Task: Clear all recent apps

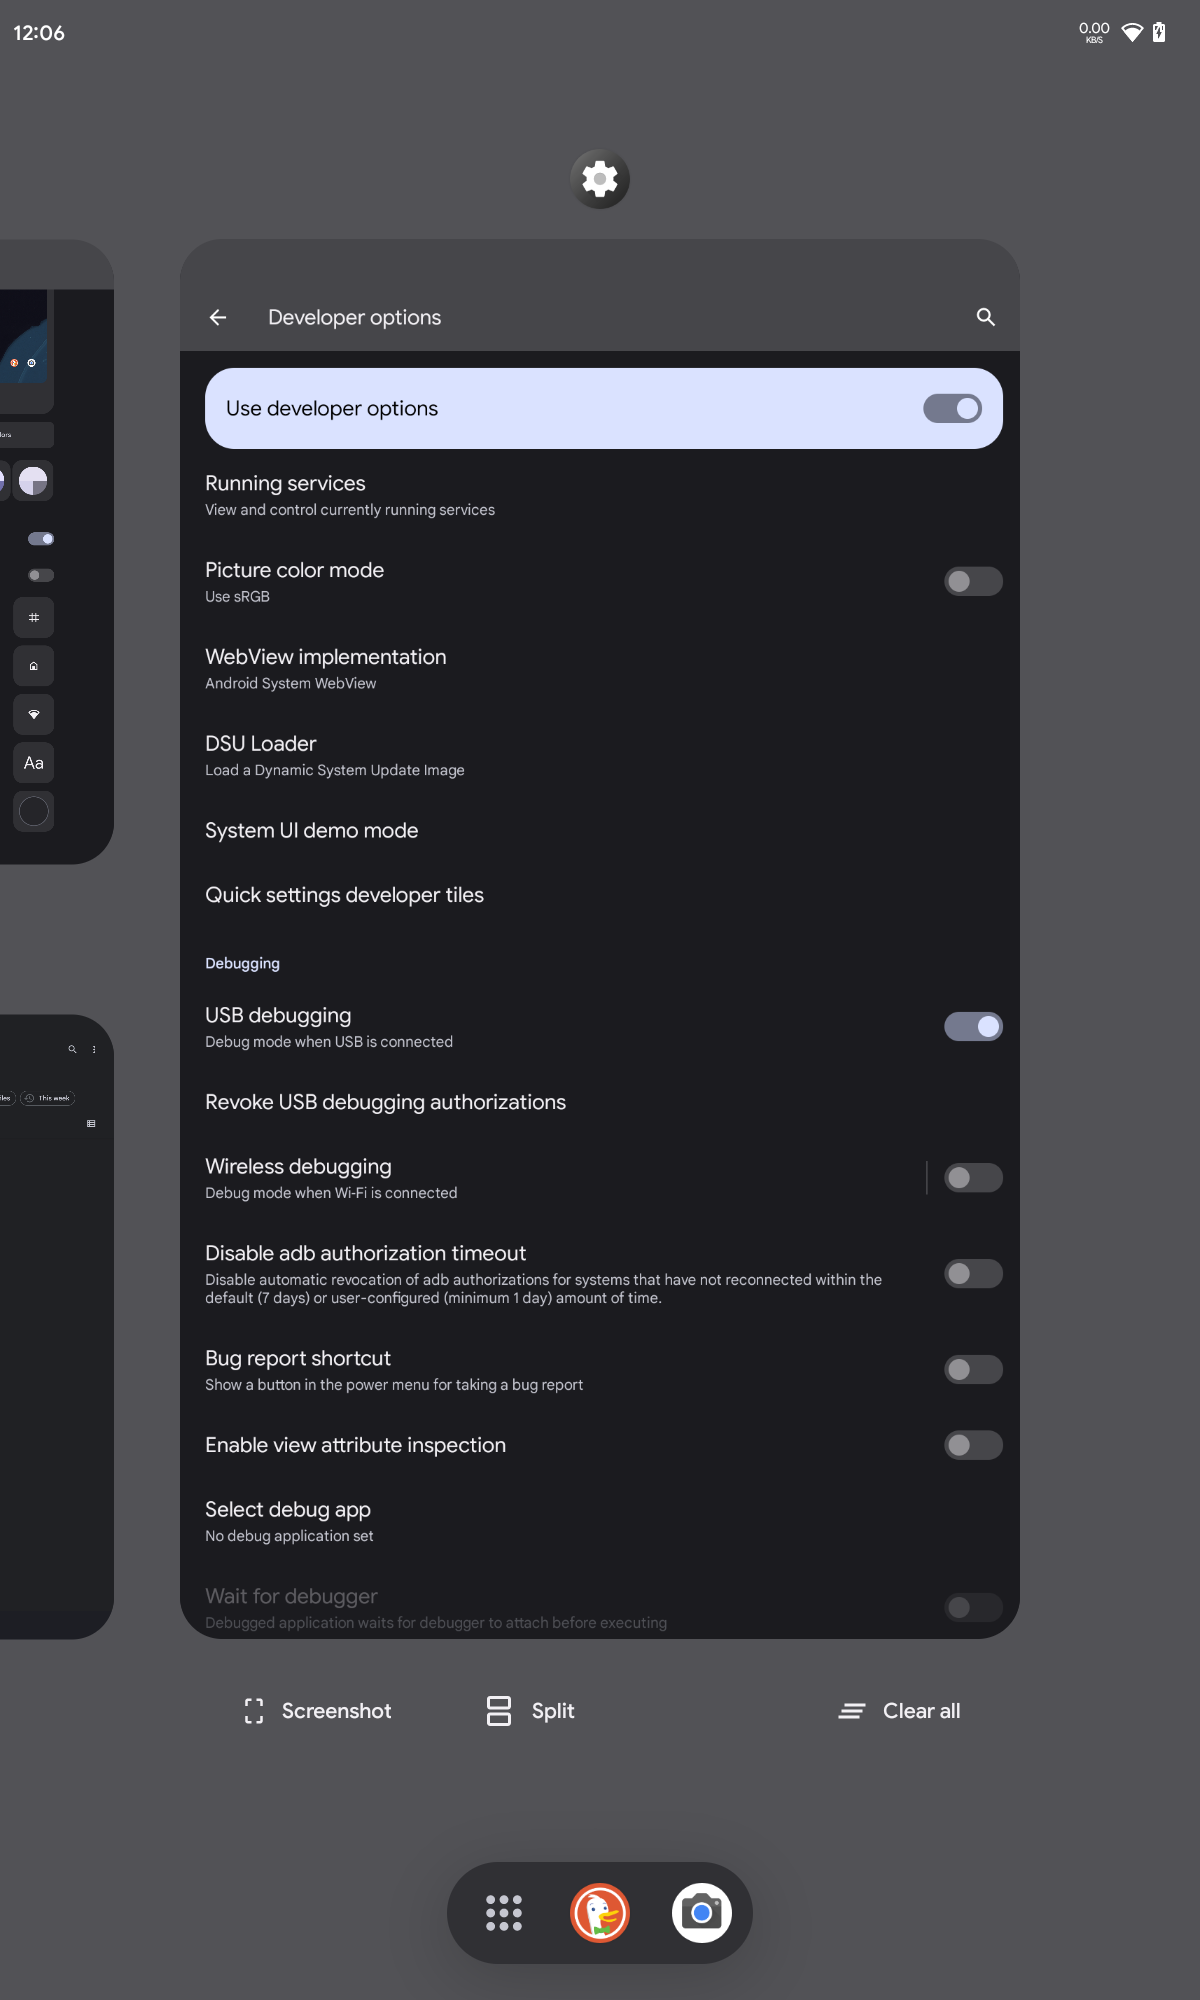Action: coord(900,1711)
